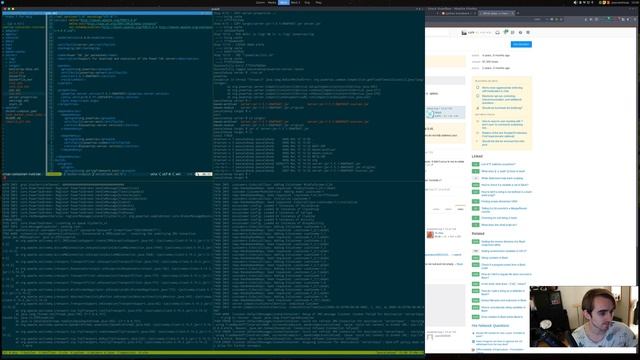Open the first question under Related heading
The width and height of the screenshot is (640, 360).
coord(503,243)
